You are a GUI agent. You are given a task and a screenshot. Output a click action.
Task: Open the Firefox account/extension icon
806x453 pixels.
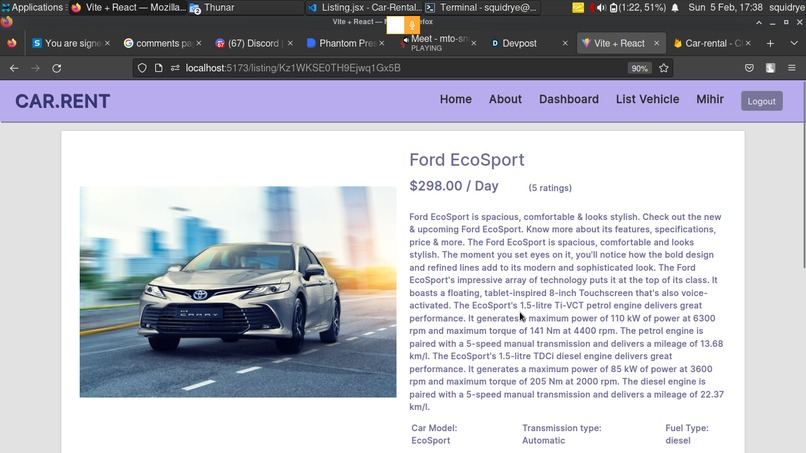pos(770,68)
